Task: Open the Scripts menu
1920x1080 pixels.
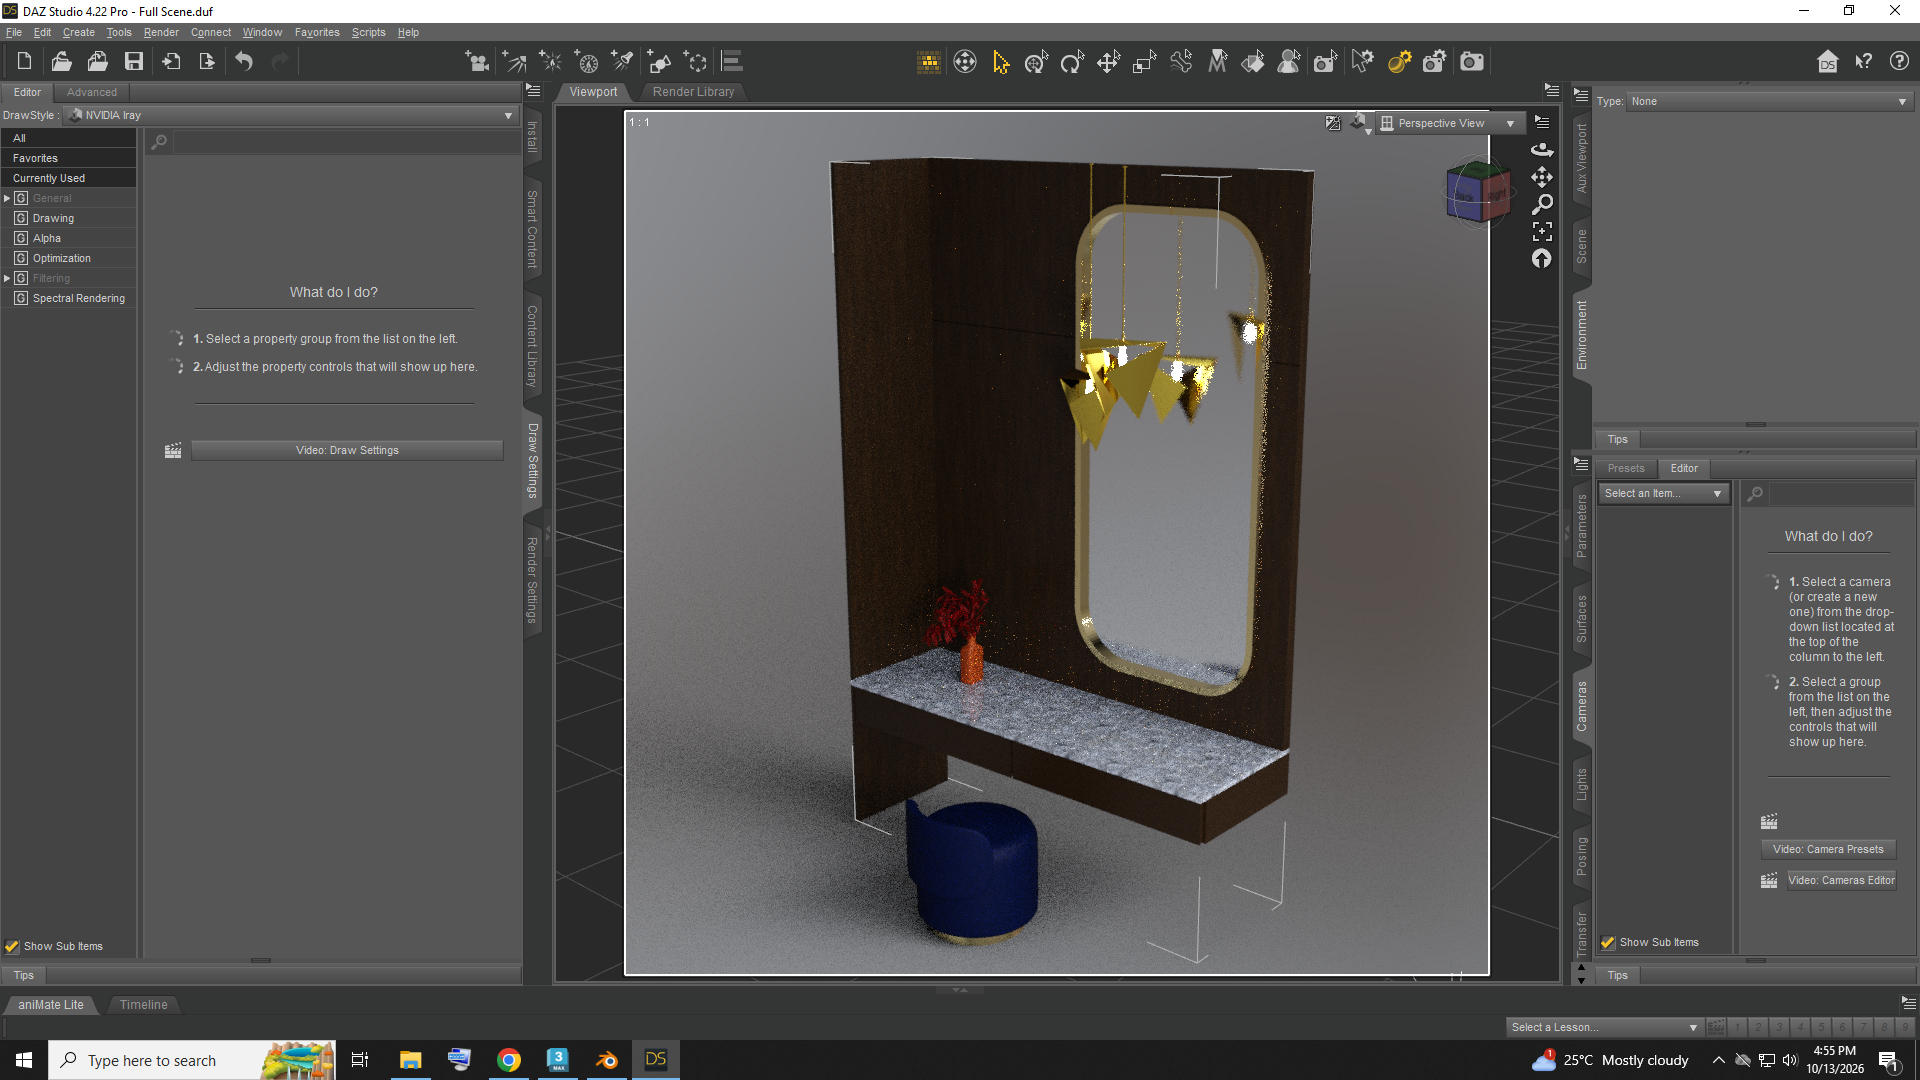Action: tap(368, 32)
